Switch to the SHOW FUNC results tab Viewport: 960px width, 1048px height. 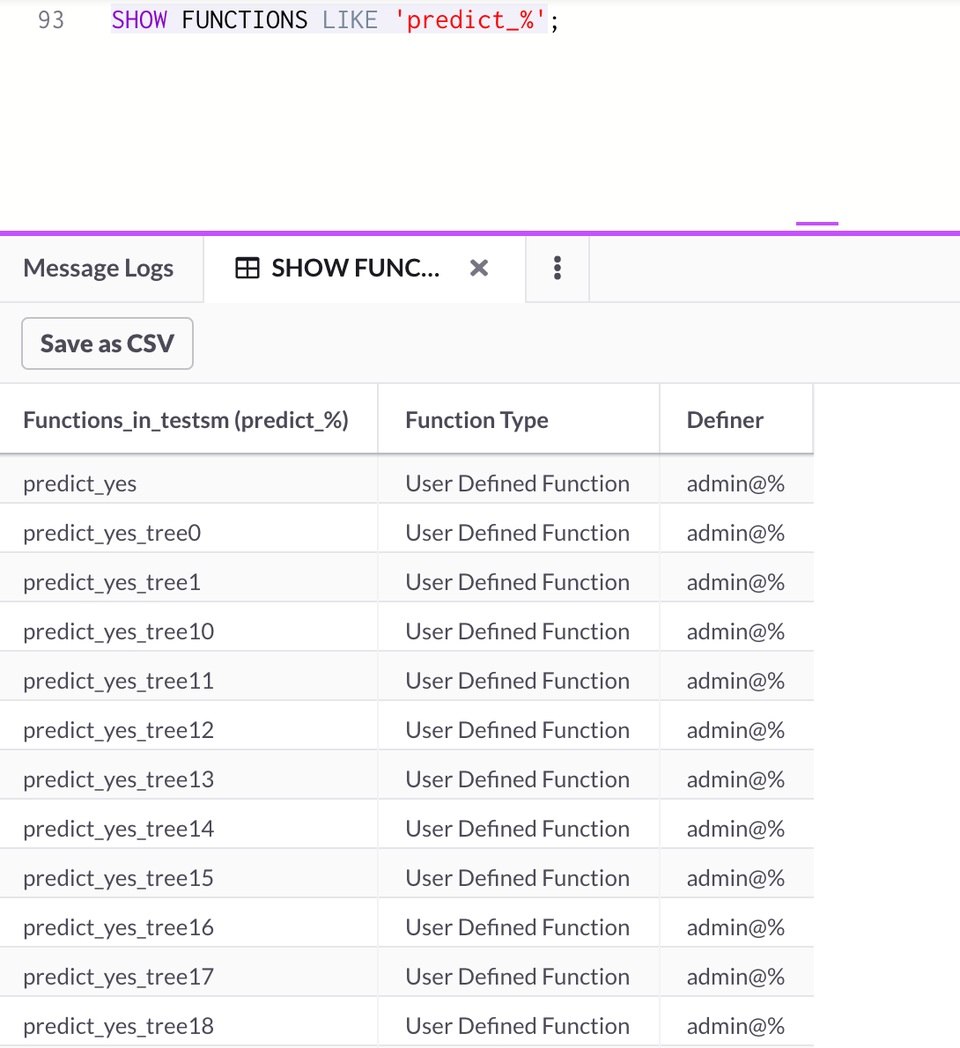pyautogui.click(x=350, y=267)
